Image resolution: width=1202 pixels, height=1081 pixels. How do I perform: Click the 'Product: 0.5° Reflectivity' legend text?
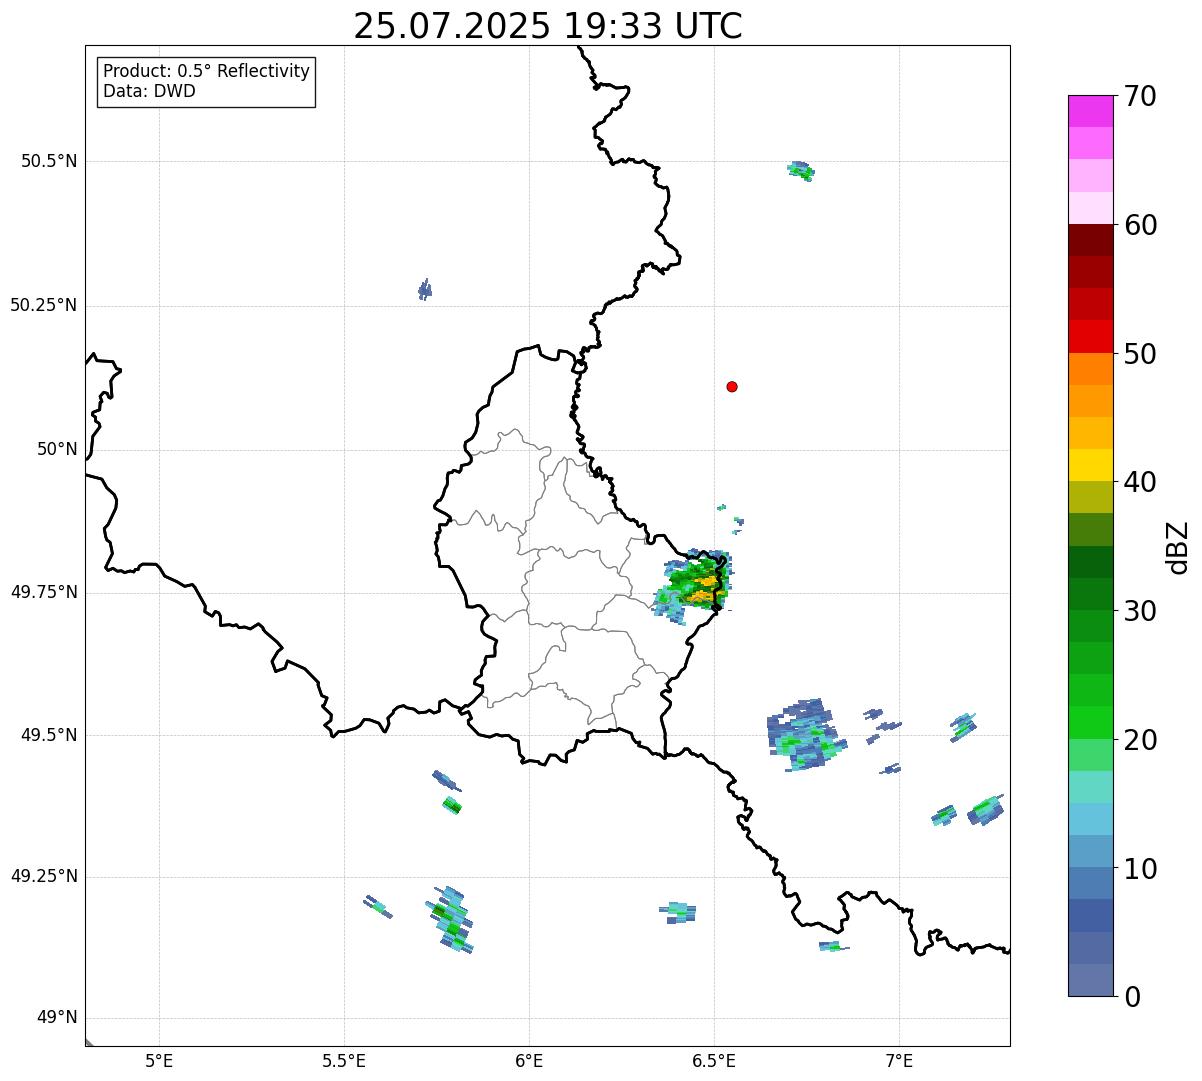207,72
